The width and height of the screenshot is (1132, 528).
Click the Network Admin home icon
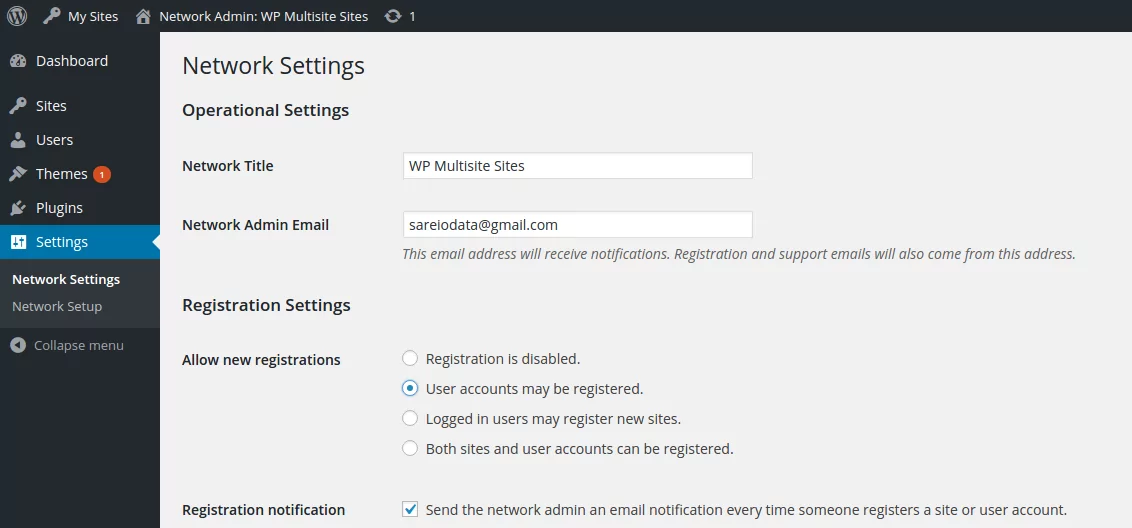144,16
